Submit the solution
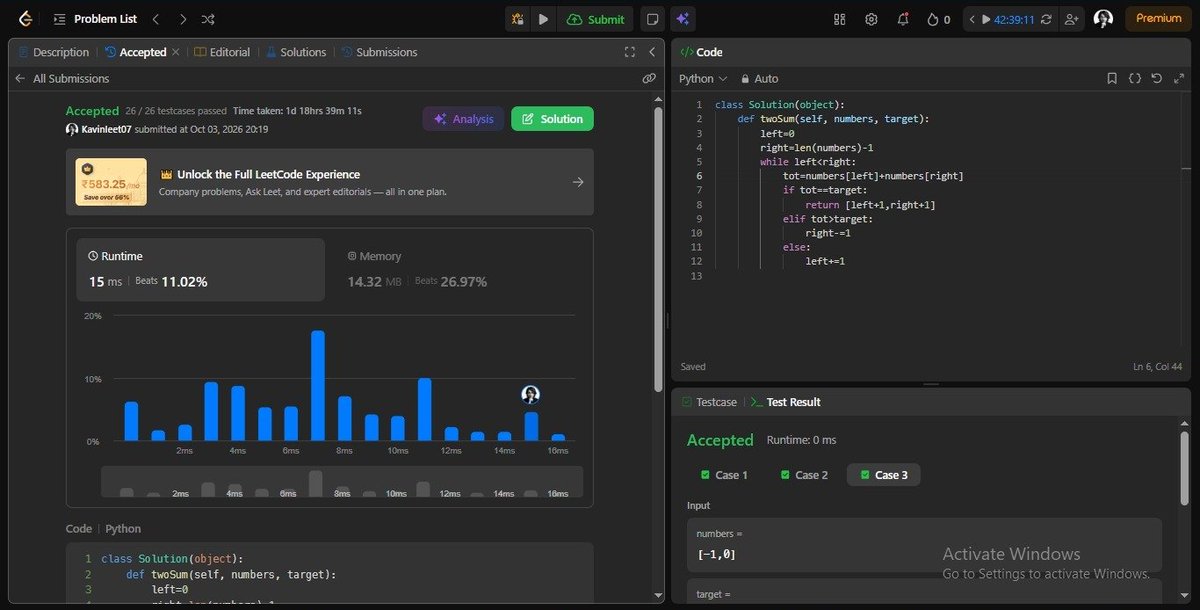This screenshot has width=1200, height=610. click(x=595, y=18)
